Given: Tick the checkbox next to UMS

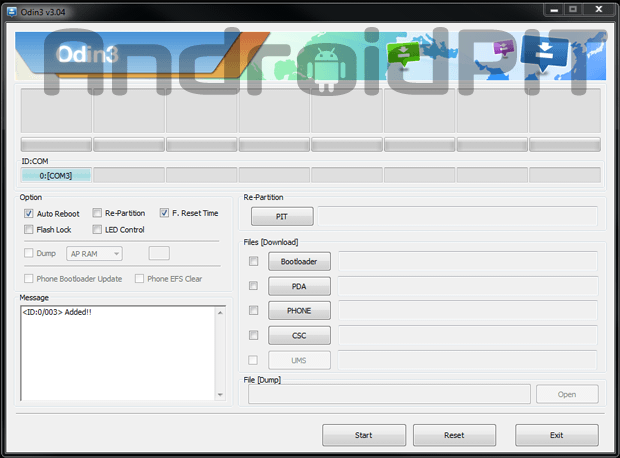Looking at the screenshot, I should point(253,360).
